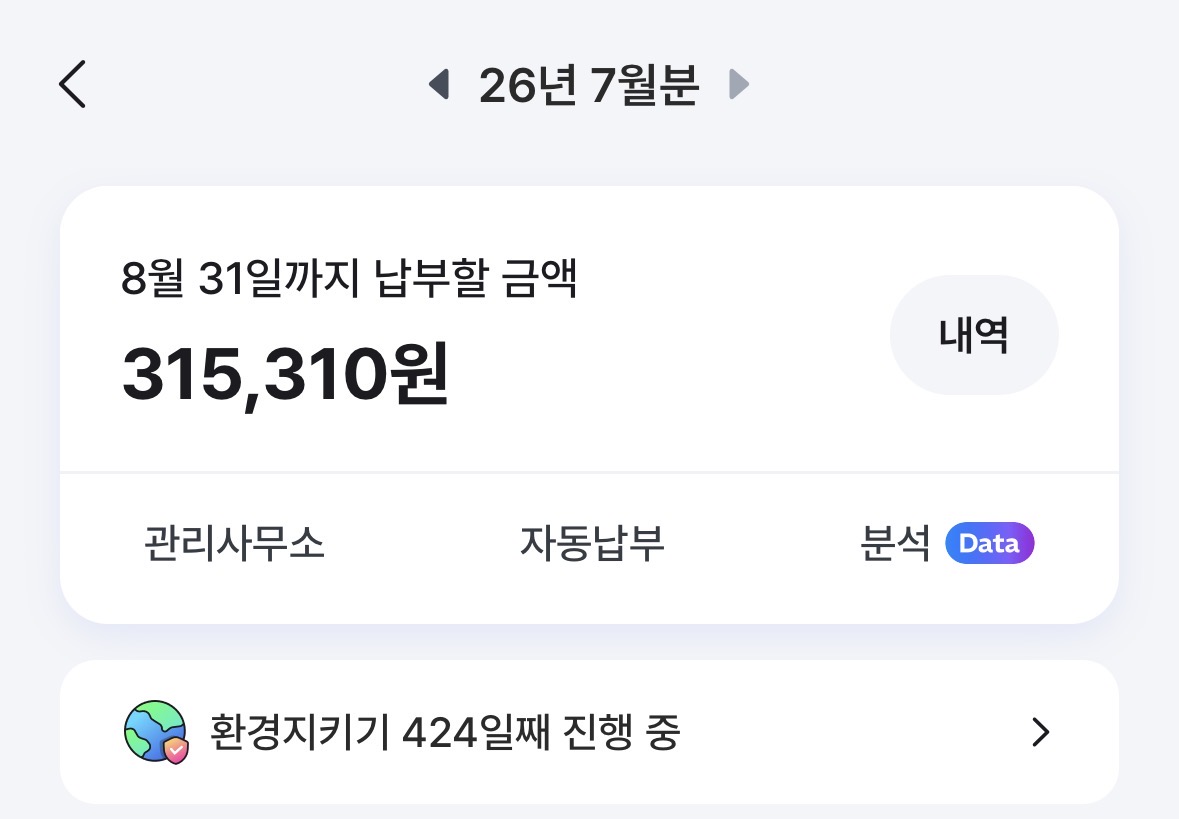Tap the blue Data badge
Viewport: 1179px width, 819px height.
click(x=990, y=543)
